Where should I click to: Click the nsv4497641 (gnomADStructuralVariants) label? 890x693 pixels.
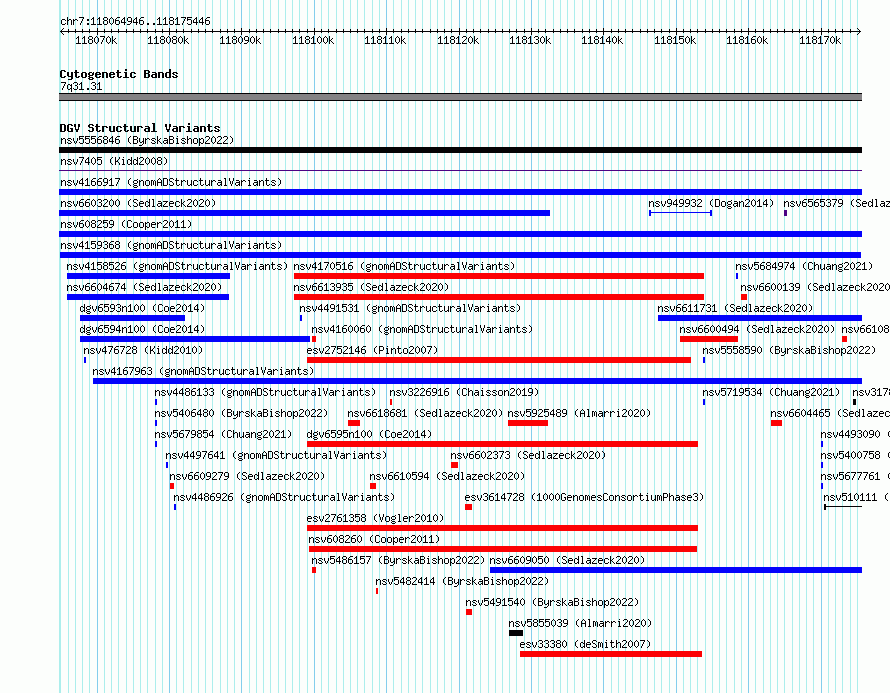pyautogui.click(x=276, y=455)
